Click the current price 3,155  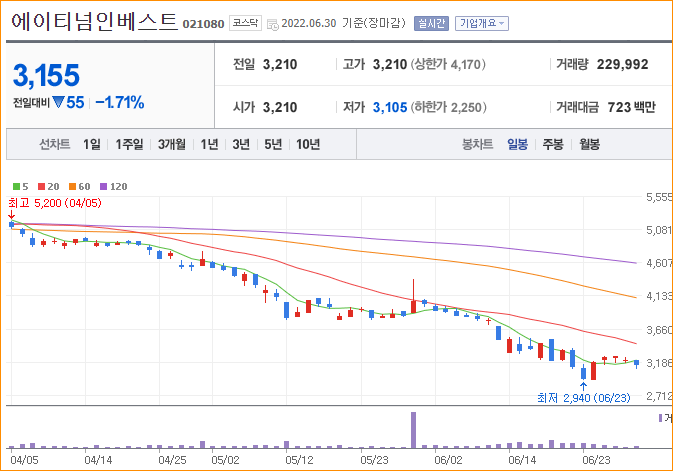(46, 76)
